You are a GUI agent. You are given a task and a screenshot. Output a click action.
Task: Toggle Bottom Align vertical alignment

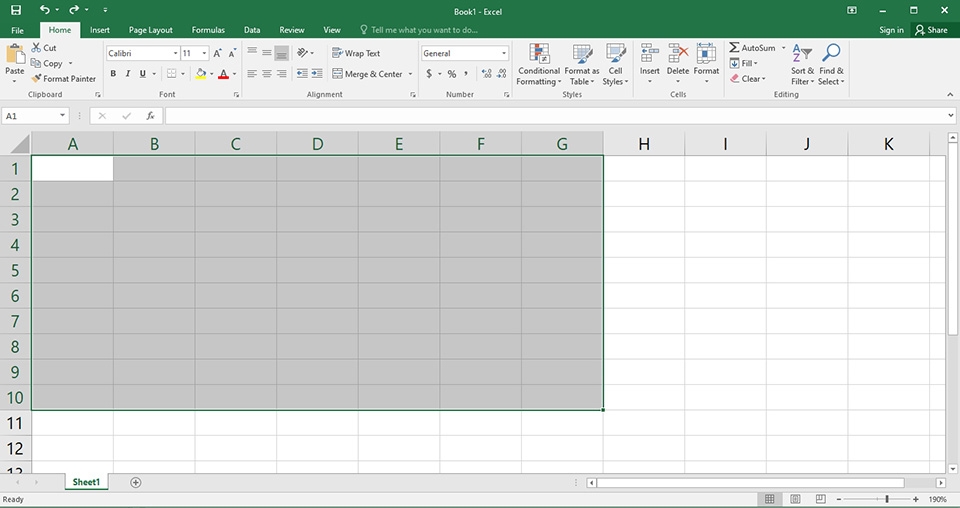pos(282,53)
